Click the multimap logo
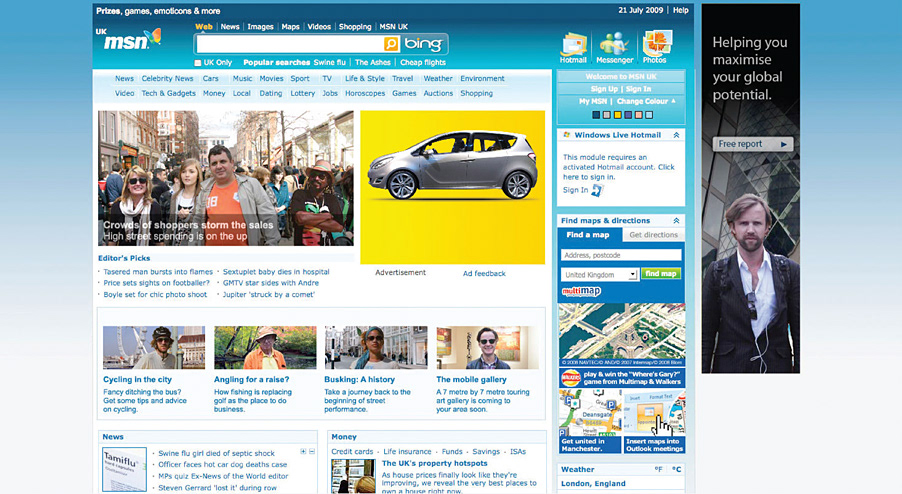The image size is (902, 494). pyautogui.click(x=581, y=291)
